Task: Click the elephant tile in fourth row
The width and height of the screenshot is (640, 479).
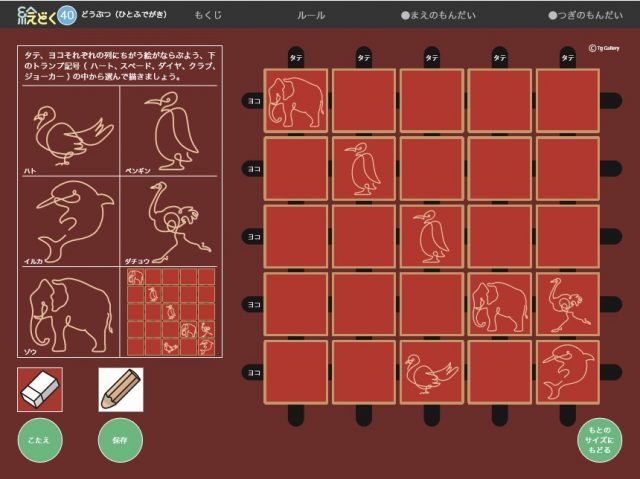Action: click(500, 305)
